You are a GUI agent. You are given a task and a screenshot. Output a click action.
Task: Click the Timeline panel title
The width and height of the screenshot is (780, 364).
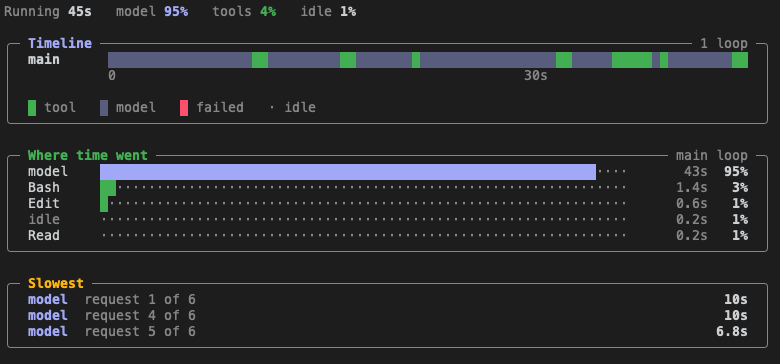(x=60, y=44)
